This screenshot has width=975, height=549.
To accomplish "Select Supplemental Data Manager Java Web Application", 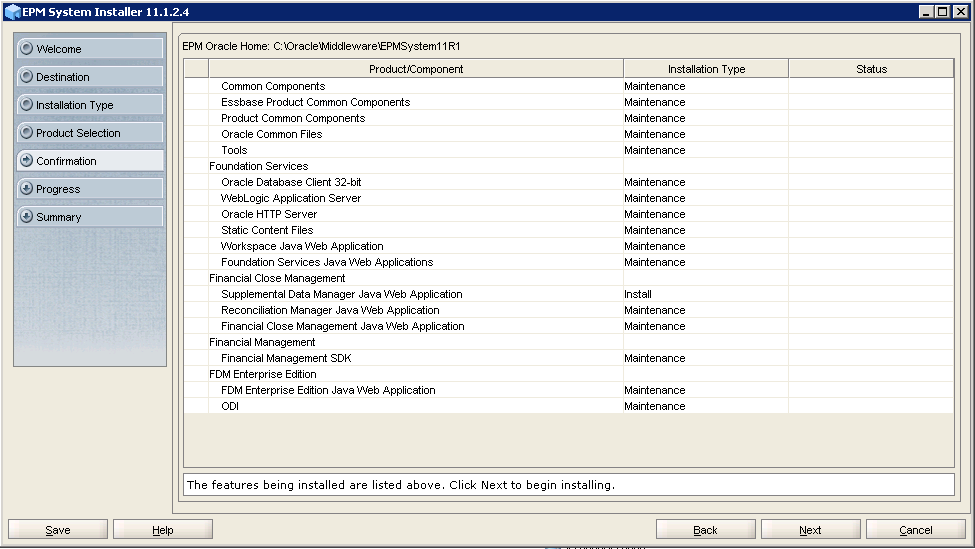I will click(x=341, y=294).
